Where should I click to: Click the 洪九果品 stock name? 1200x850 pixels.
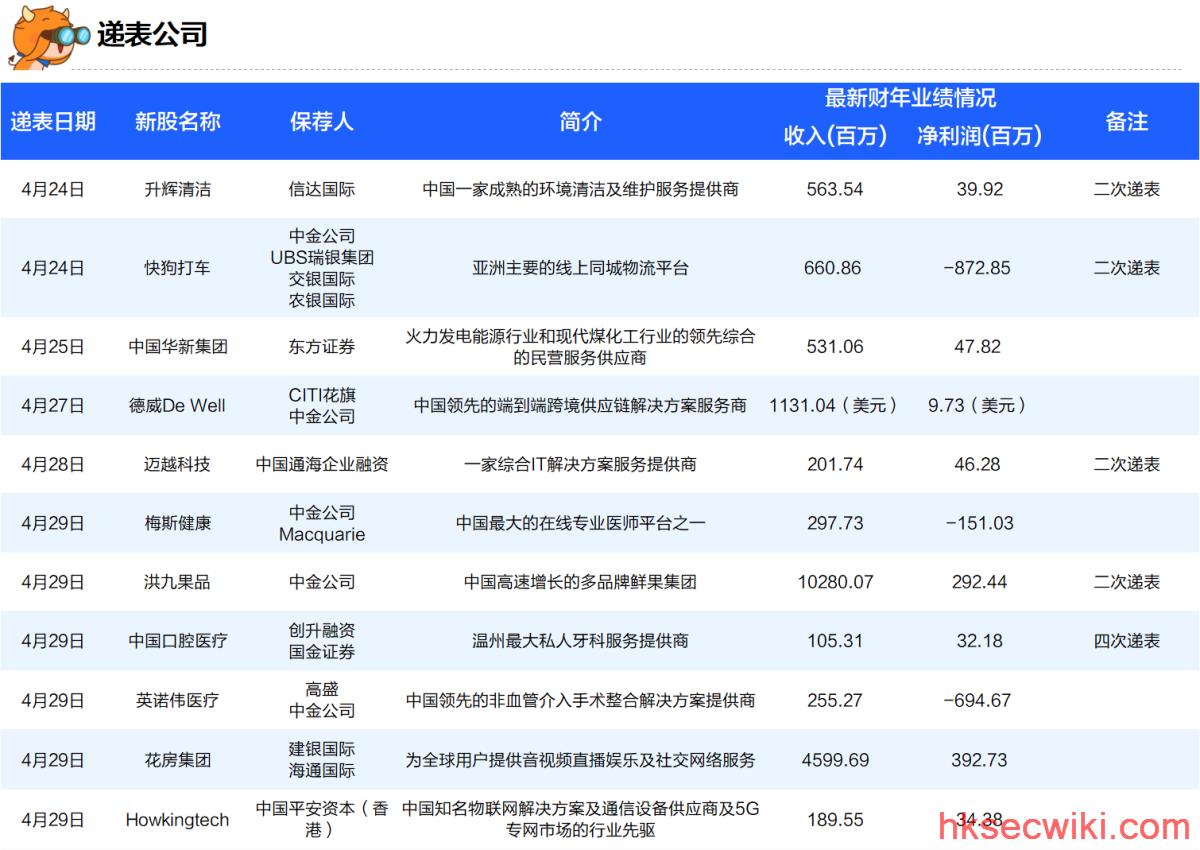178,582
